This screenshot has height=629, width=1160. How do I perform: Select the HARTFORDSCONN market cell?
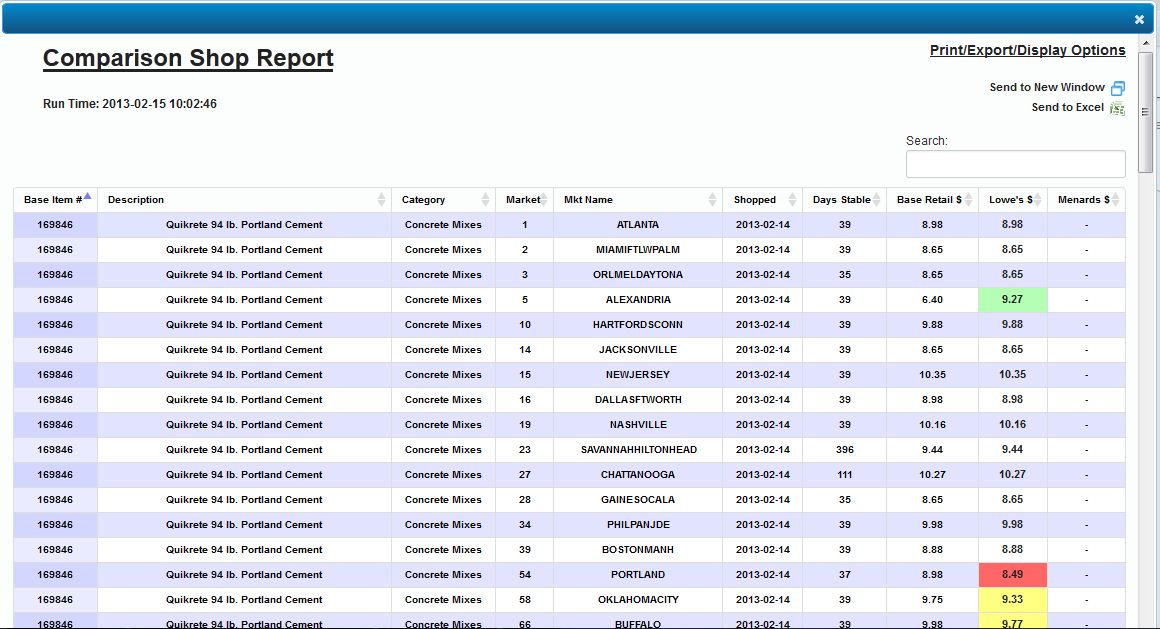(638, 325)
